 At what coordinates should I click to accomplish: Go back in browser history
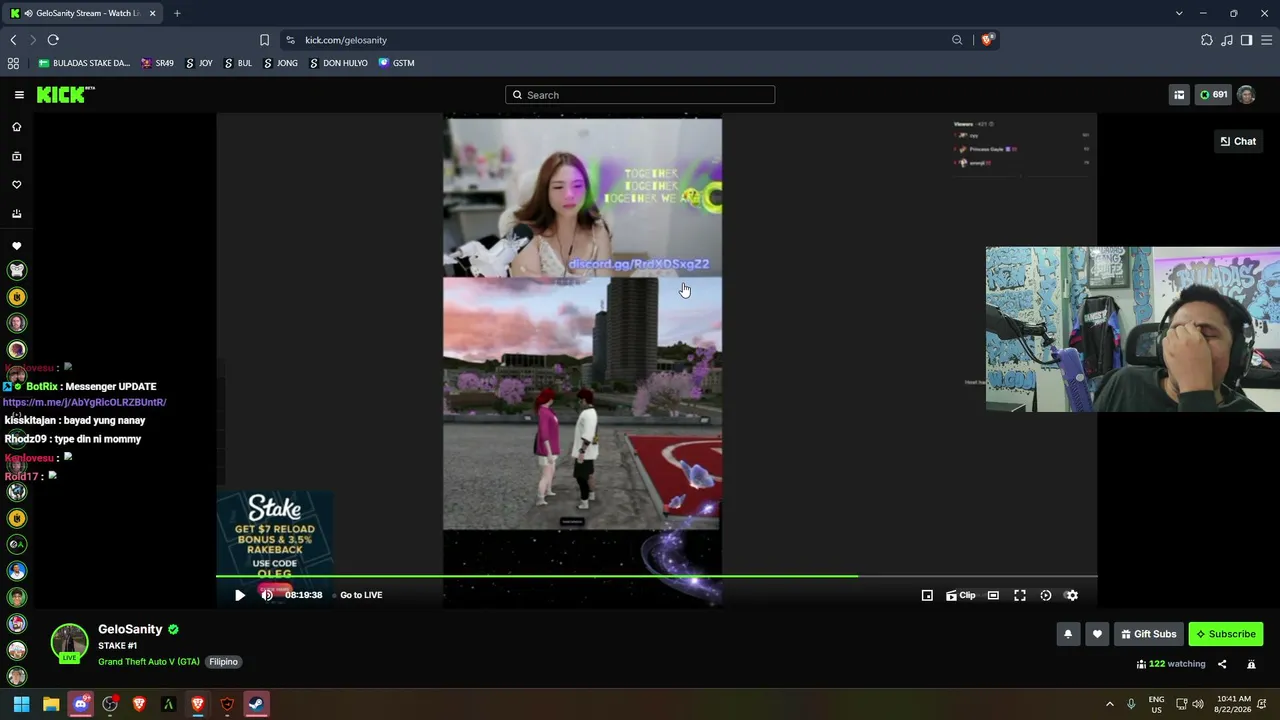tap(13, 40)
